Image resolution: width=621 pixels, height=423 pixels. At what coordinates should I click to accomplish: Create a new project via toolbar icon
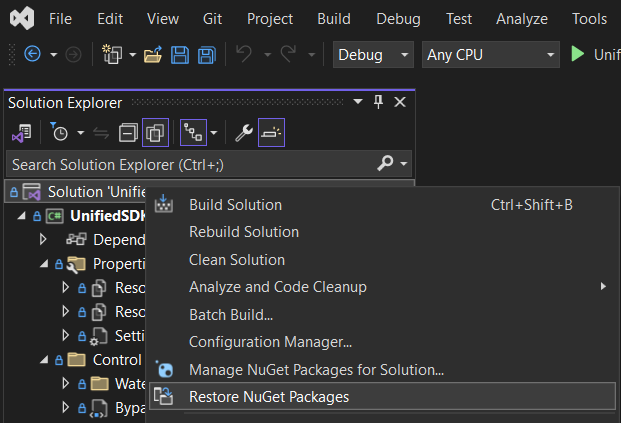[112, 54]
